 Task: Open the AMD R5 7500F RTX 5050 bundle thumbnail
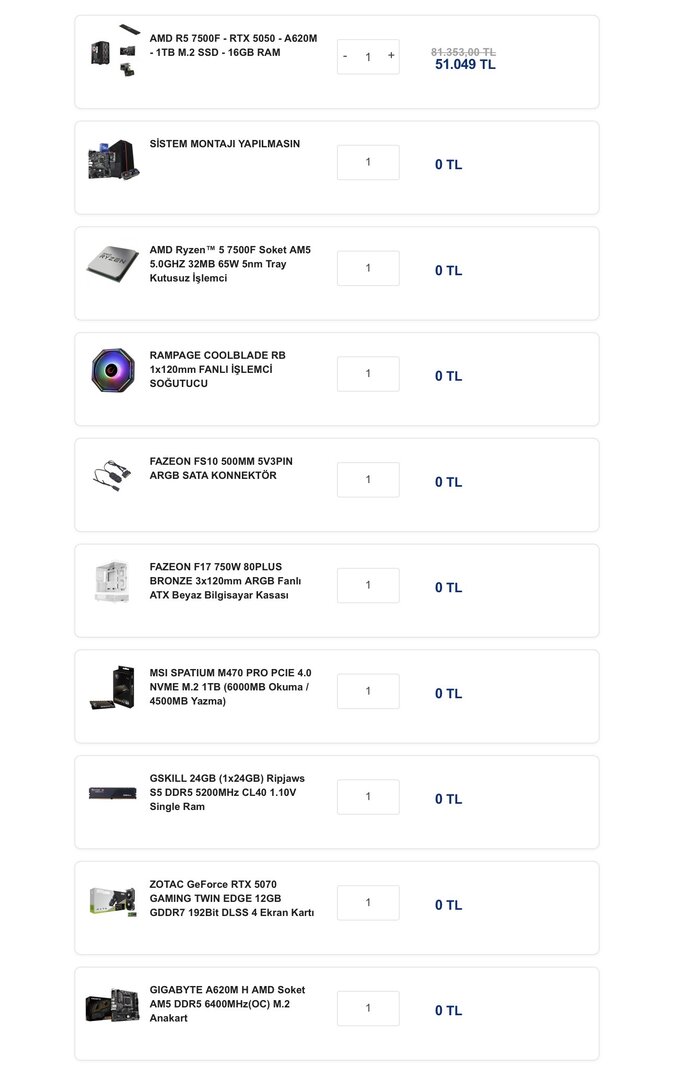pos(113,51)
